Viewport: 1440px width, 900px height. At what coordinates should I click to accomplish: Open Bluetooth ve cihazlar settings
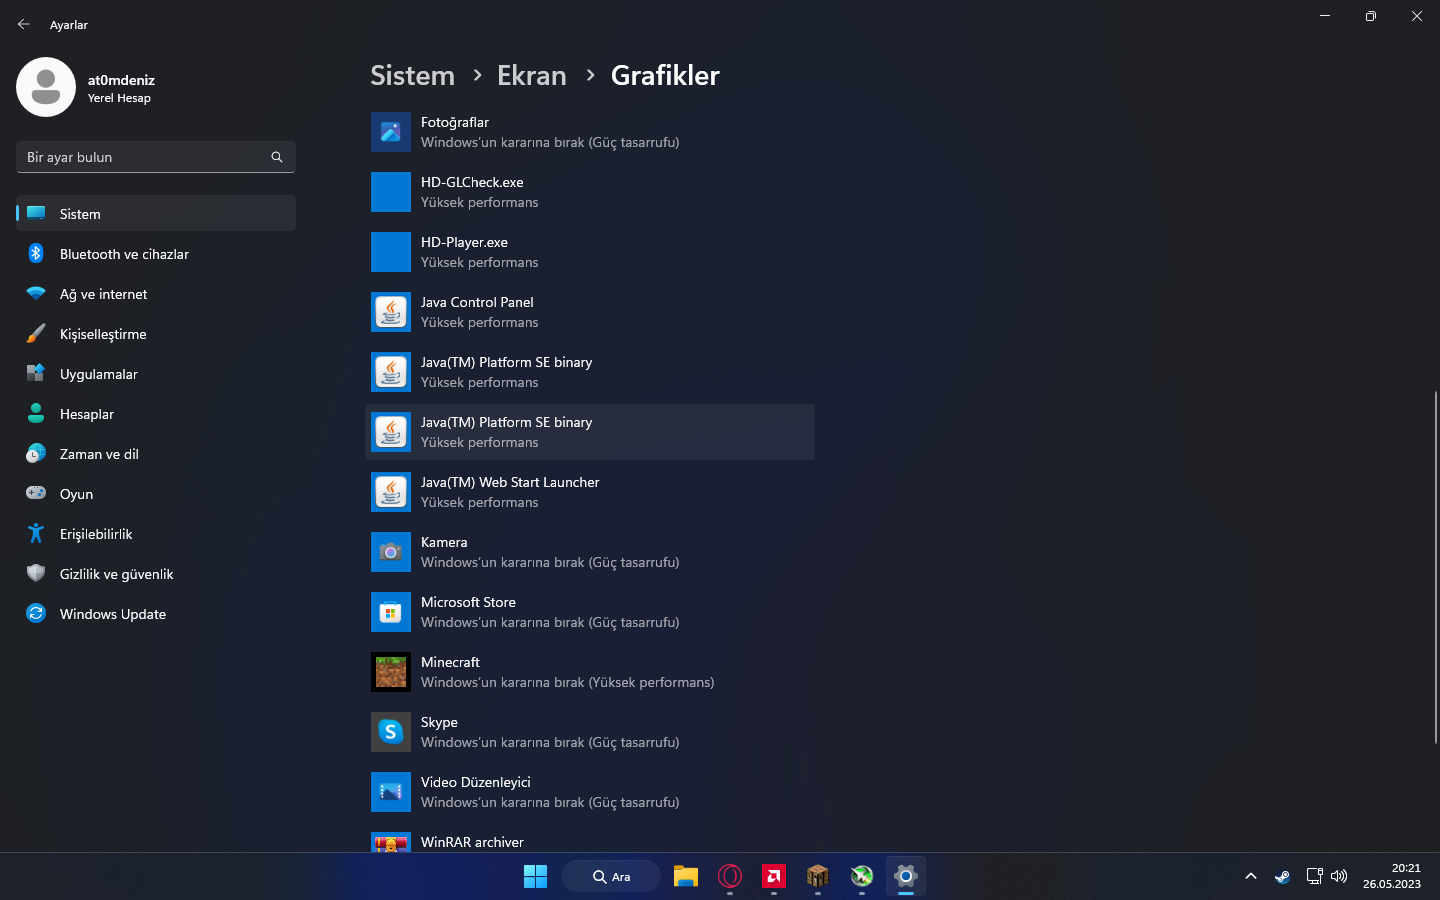point(156,254)
